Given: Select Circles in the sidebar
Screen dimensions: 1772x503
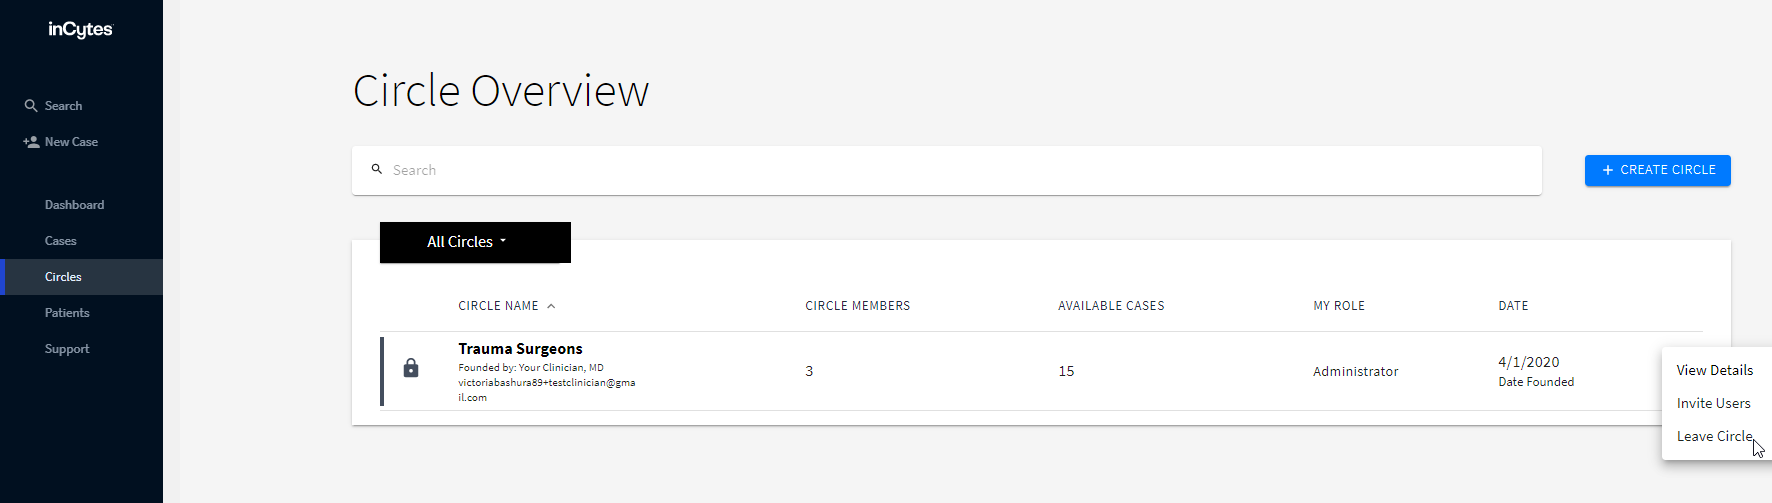Looking at the screenshot, I should [63, 277].
